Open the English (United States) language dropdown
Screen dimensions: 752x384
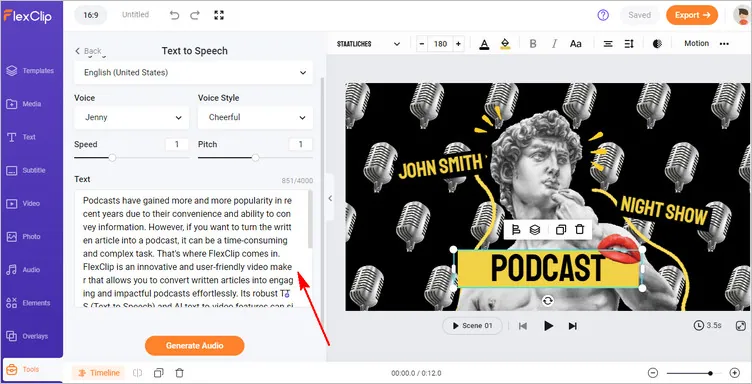(193, 73)
